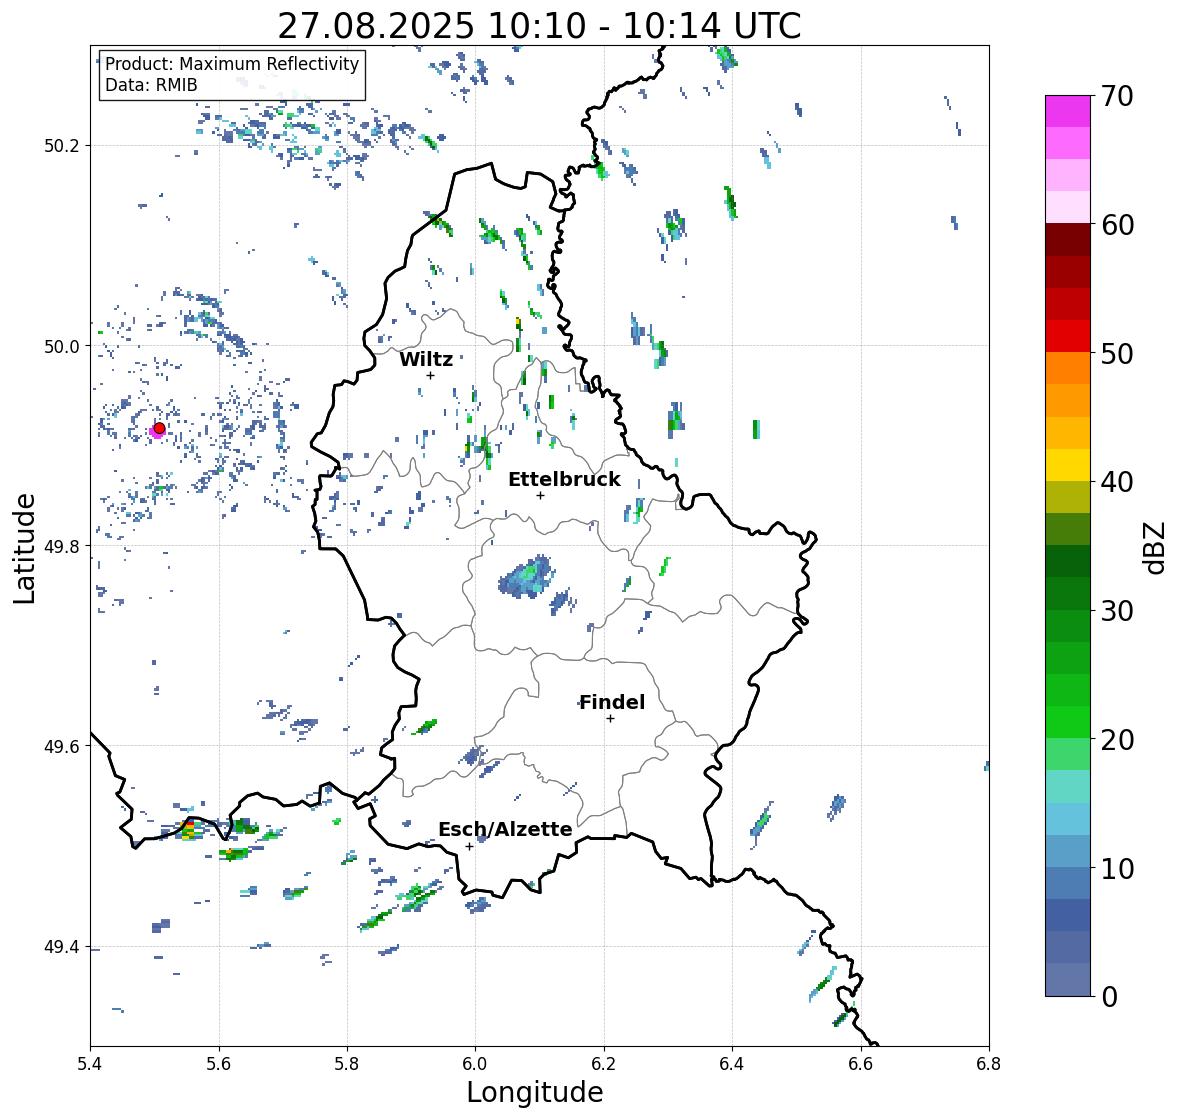
Task: Pick the magenta swatch at colorbar top
Action: coord(1068,111)
